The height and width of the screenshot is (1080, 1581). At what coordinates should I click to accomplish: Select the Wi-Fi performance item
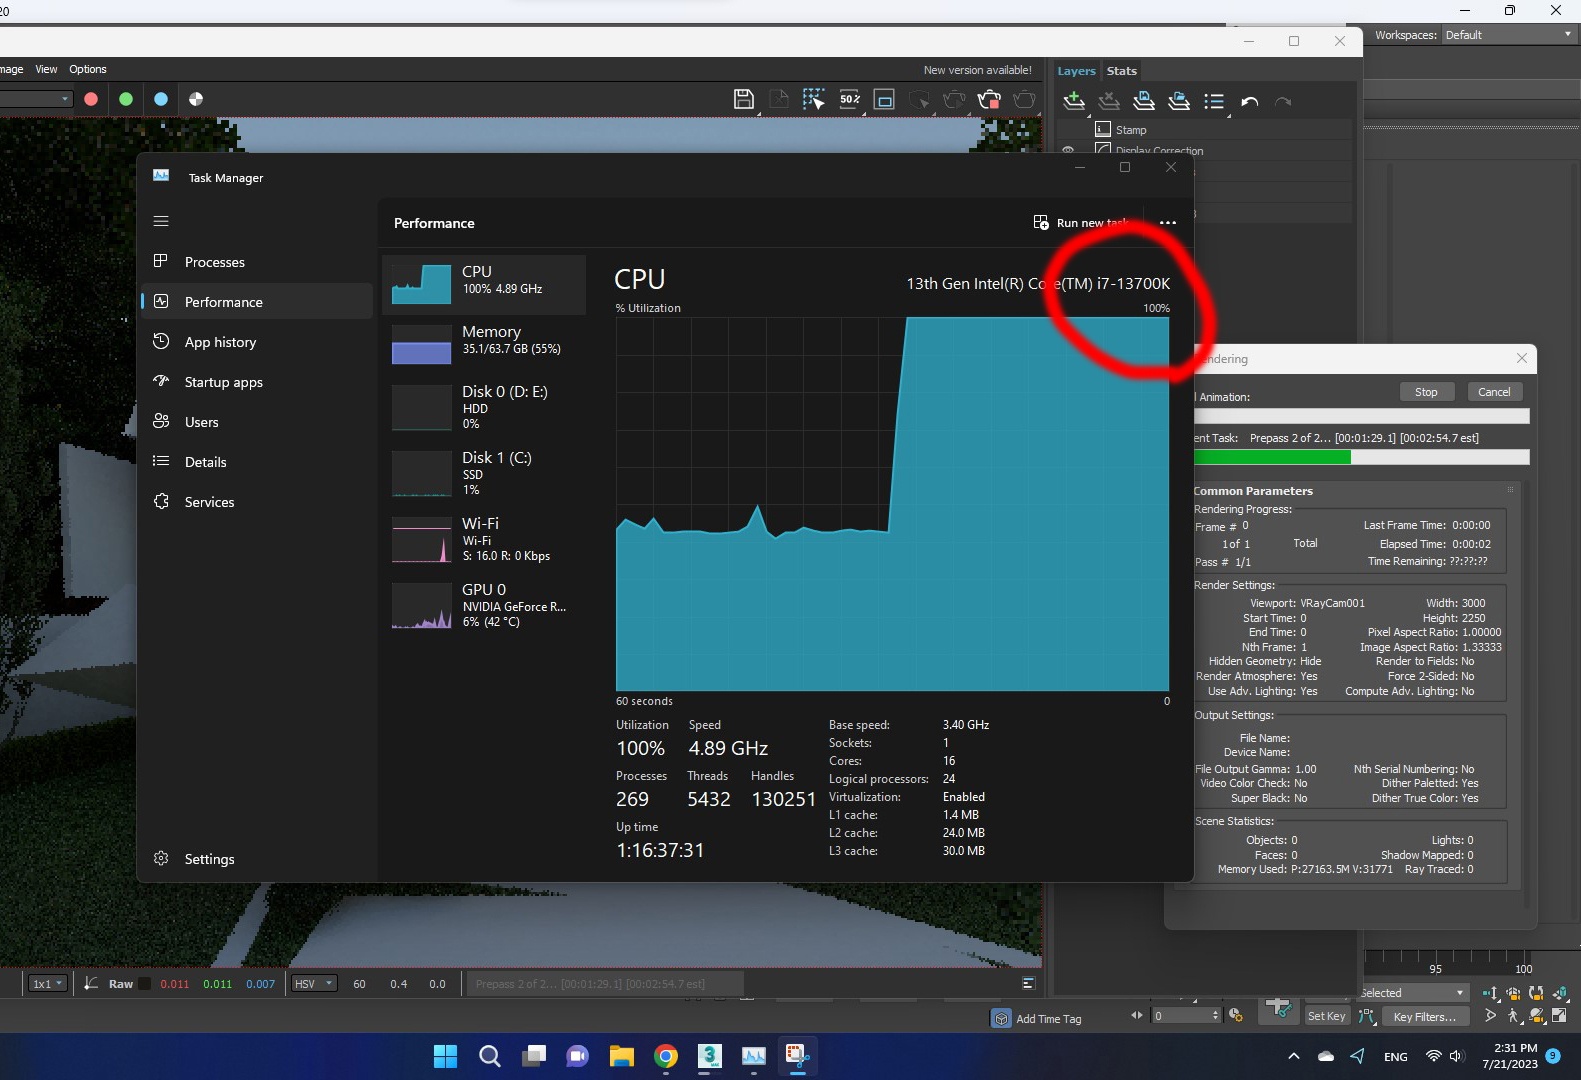click(484, 540)
